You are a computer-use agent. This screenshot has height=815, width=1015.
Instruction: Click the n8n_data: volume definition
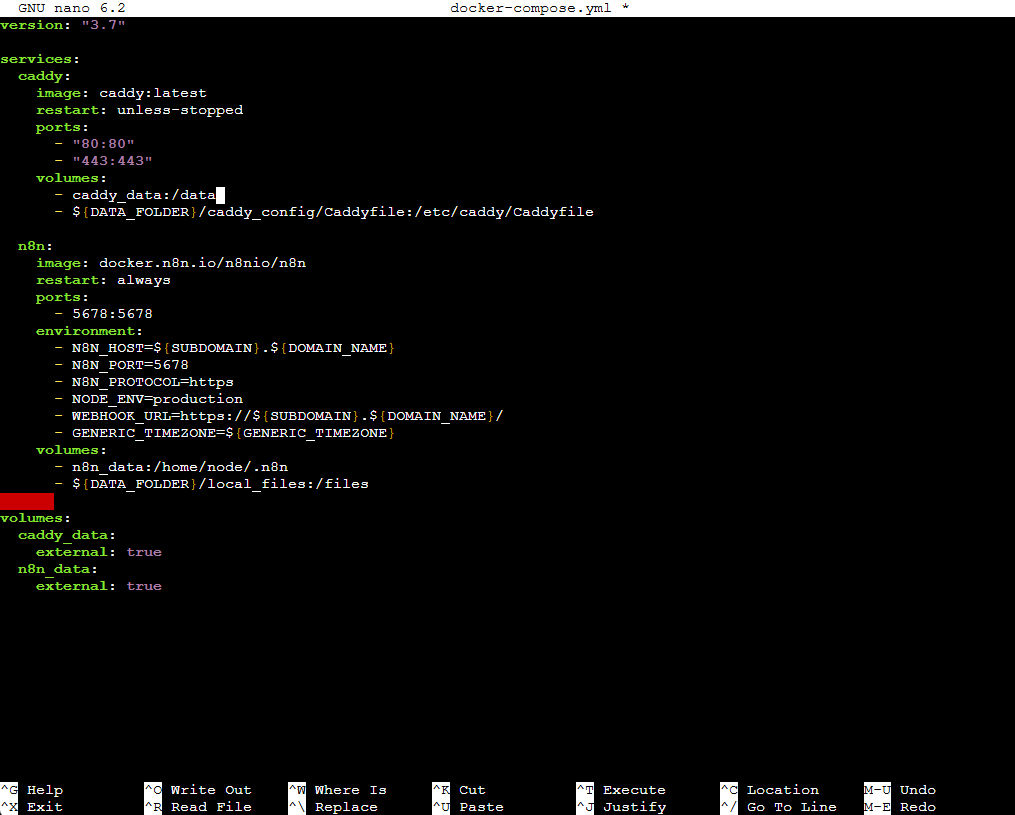pyautogui.click(x=58, y=569)
